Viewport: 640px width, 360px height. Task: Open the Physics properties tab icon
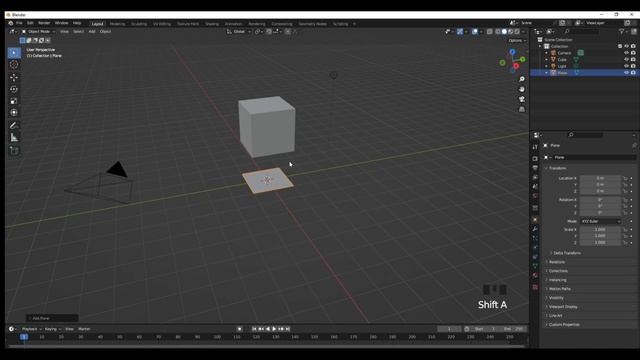click(535, 247)
